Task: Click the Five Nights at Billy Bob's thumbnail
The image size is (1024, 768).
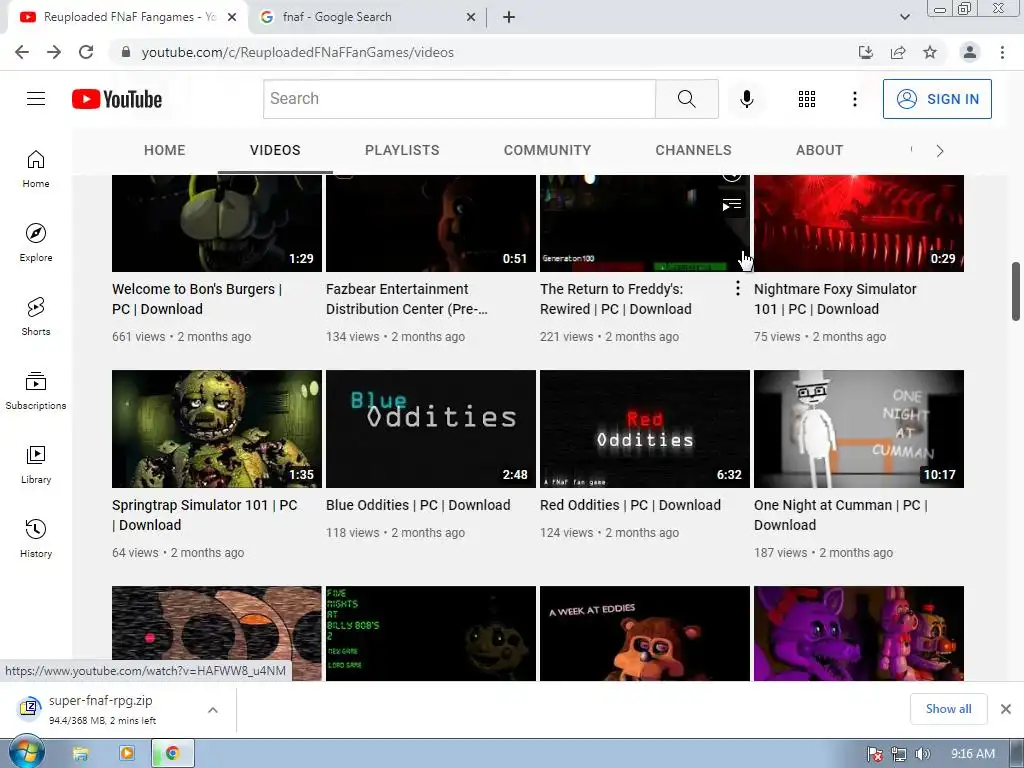Action: click(x=431, y=633)
